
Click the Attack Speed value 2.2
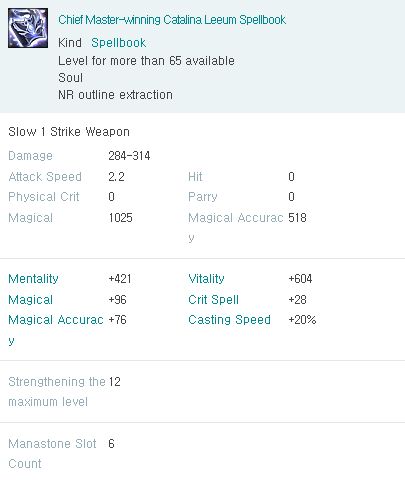click(116, 176)
